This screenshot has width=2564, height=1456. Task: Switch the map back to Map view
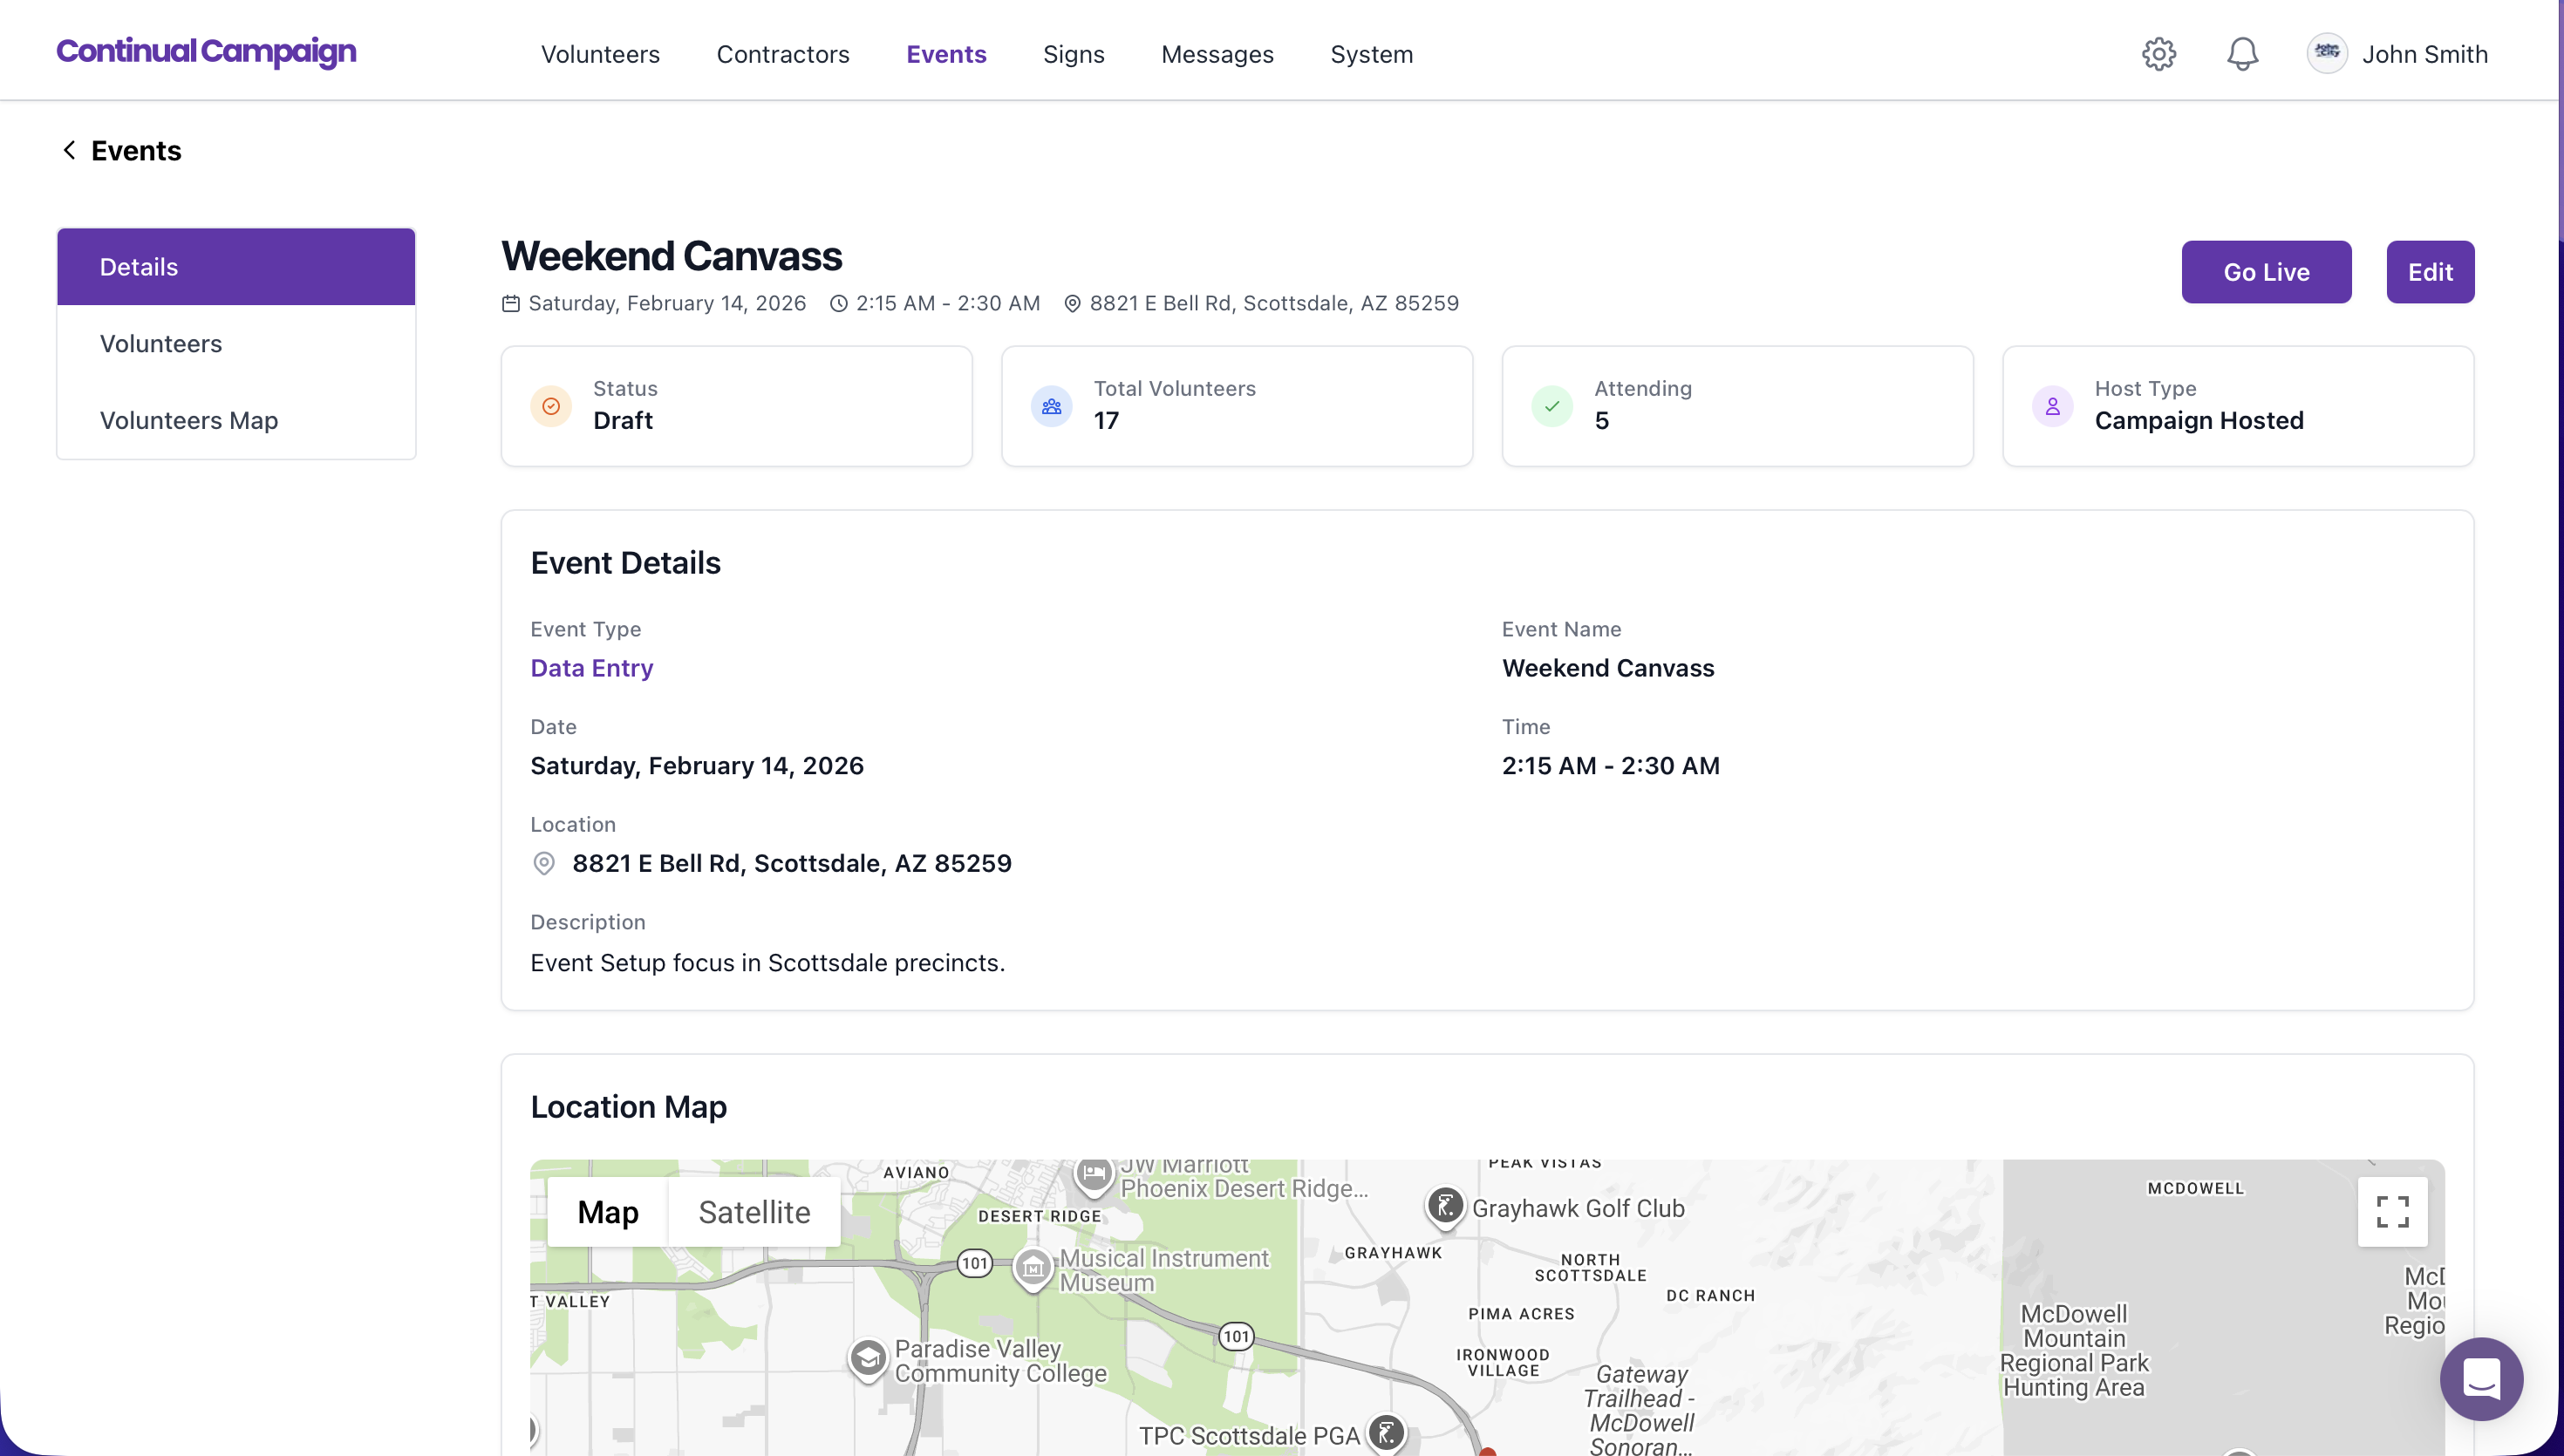[608, 1211]
